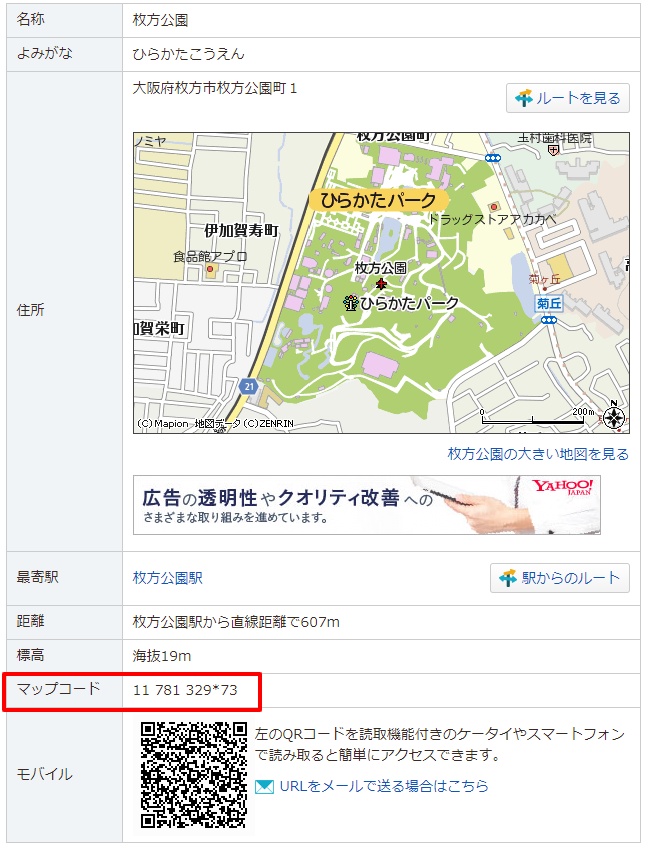Open 枚方公園の大きい地図を見る link
This screenshot has width=652, height=854.
pos(538,454)
